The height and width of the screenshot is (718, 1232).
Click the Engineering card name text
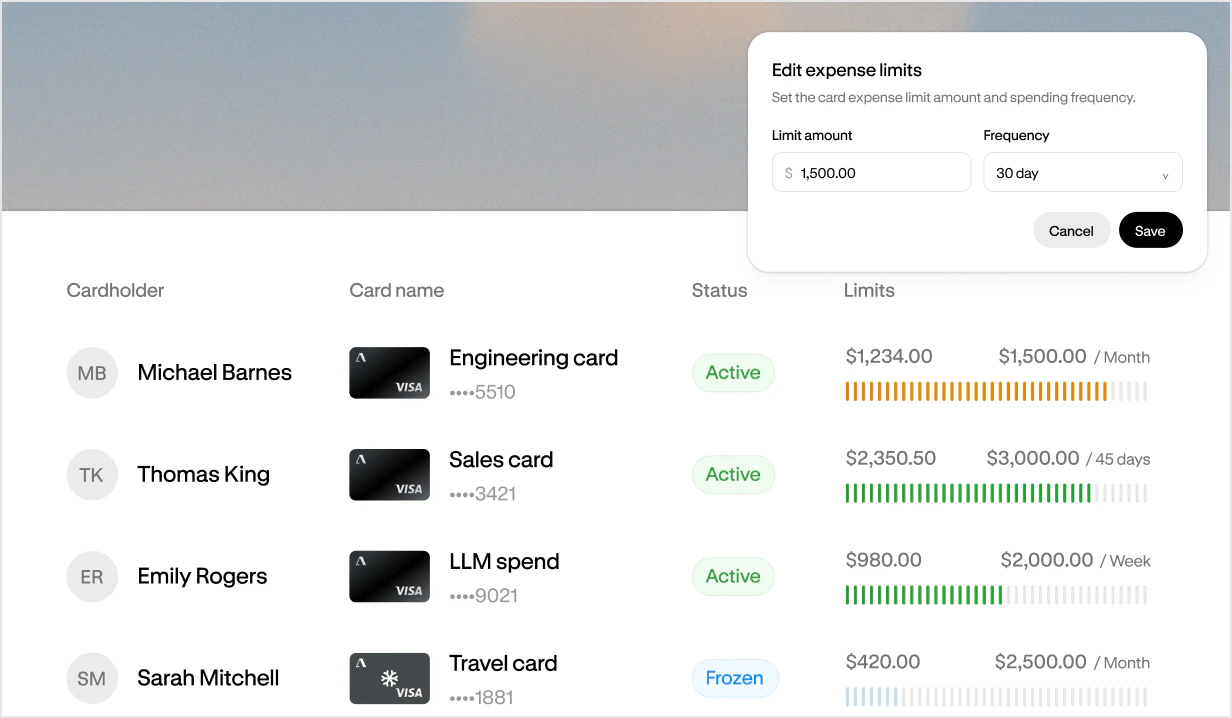click(x=534, y=358)
